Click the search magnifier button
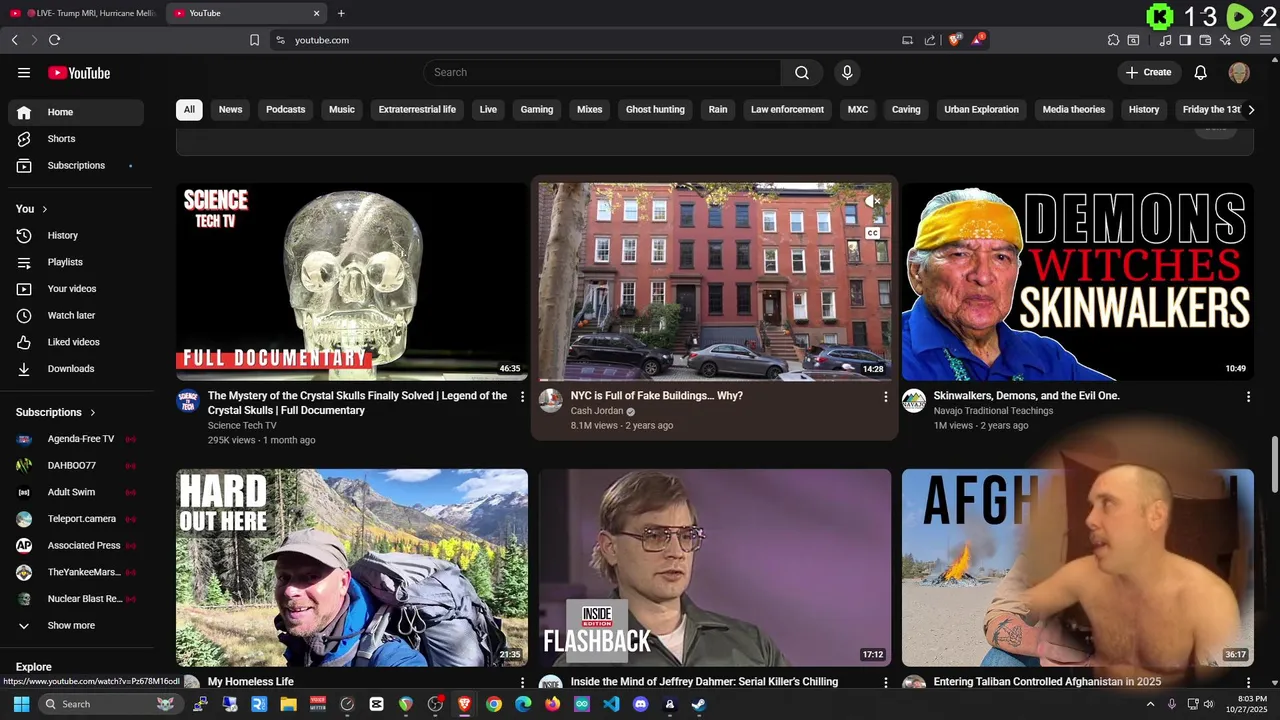 click(802, 73)
